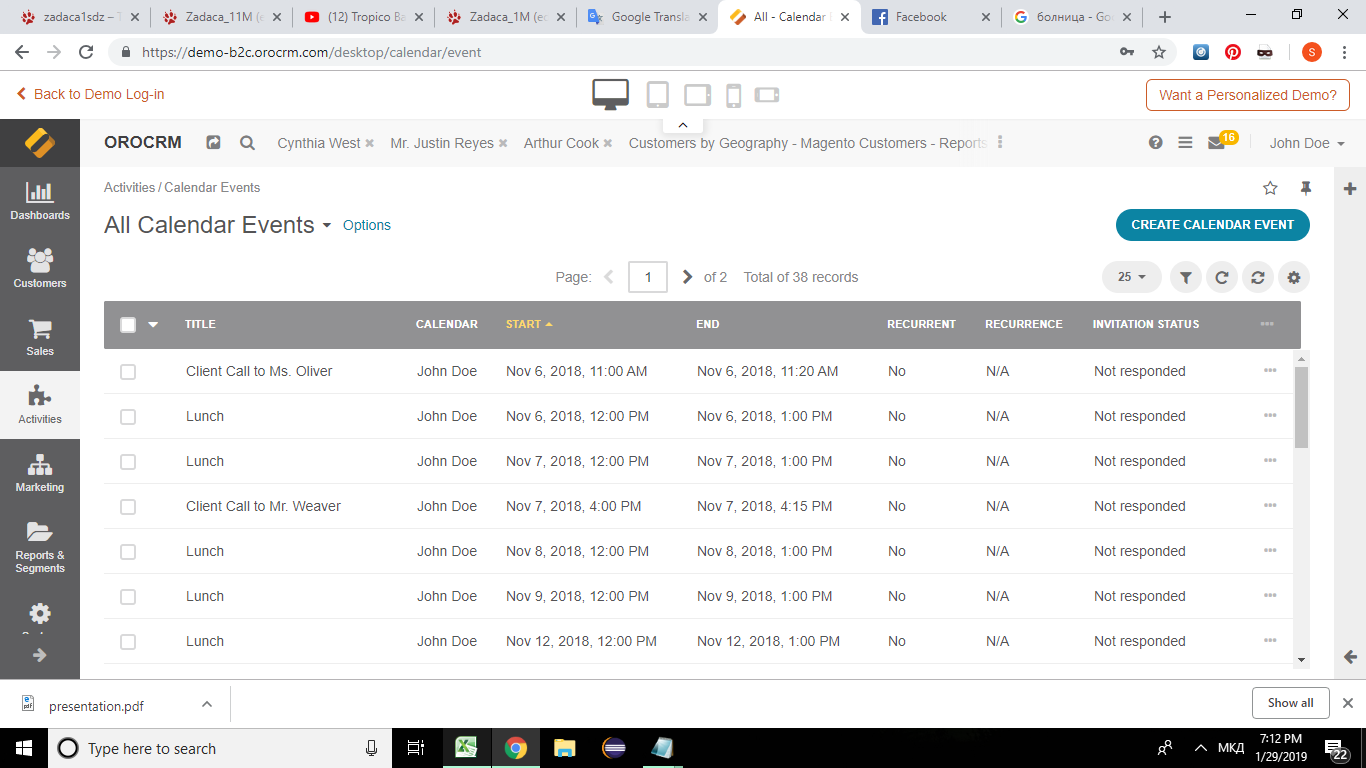Pin the page using the pushpin icon
1366x768 pixels.
pos(1305,188)
